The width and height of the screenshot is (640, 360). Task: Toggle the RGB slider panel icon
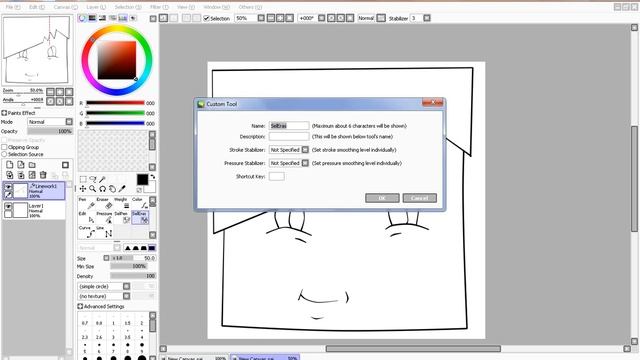92,18
